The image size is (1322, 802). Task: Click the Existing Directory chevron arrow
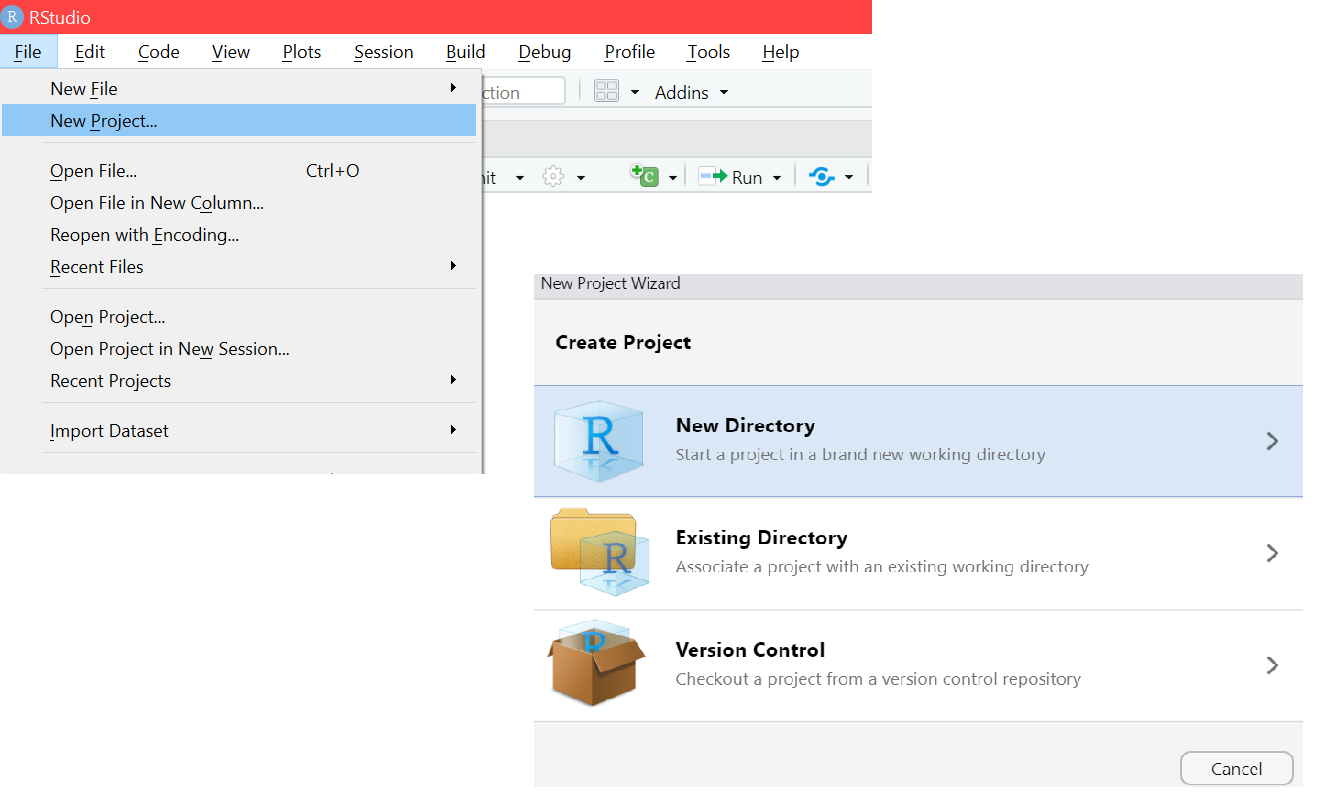[1272, 553]
